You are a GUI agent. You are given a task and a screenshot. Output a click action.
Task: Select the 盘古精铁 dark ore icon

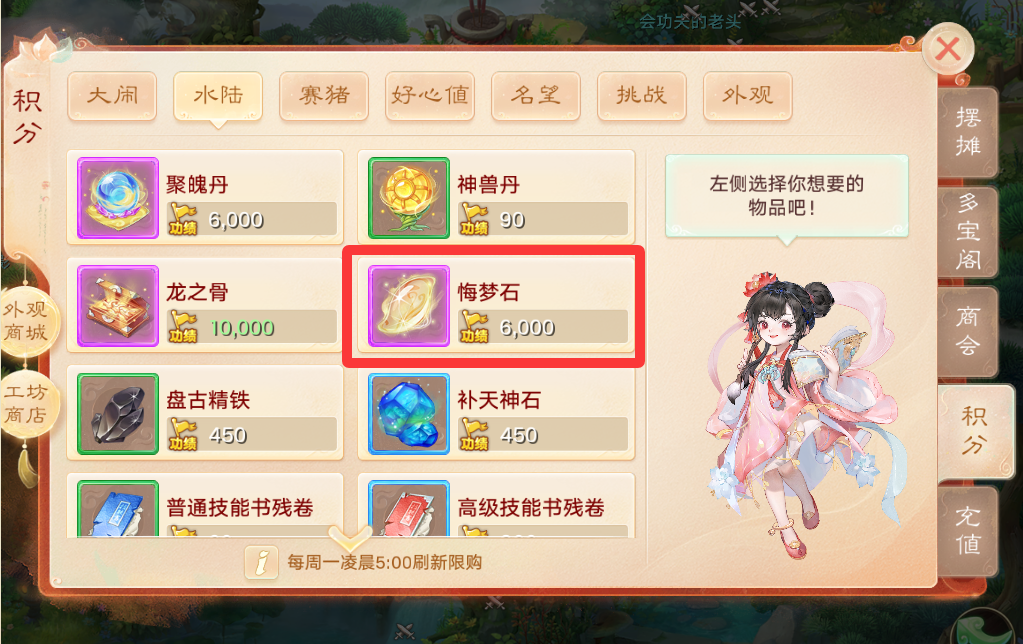tap(118, 414)
